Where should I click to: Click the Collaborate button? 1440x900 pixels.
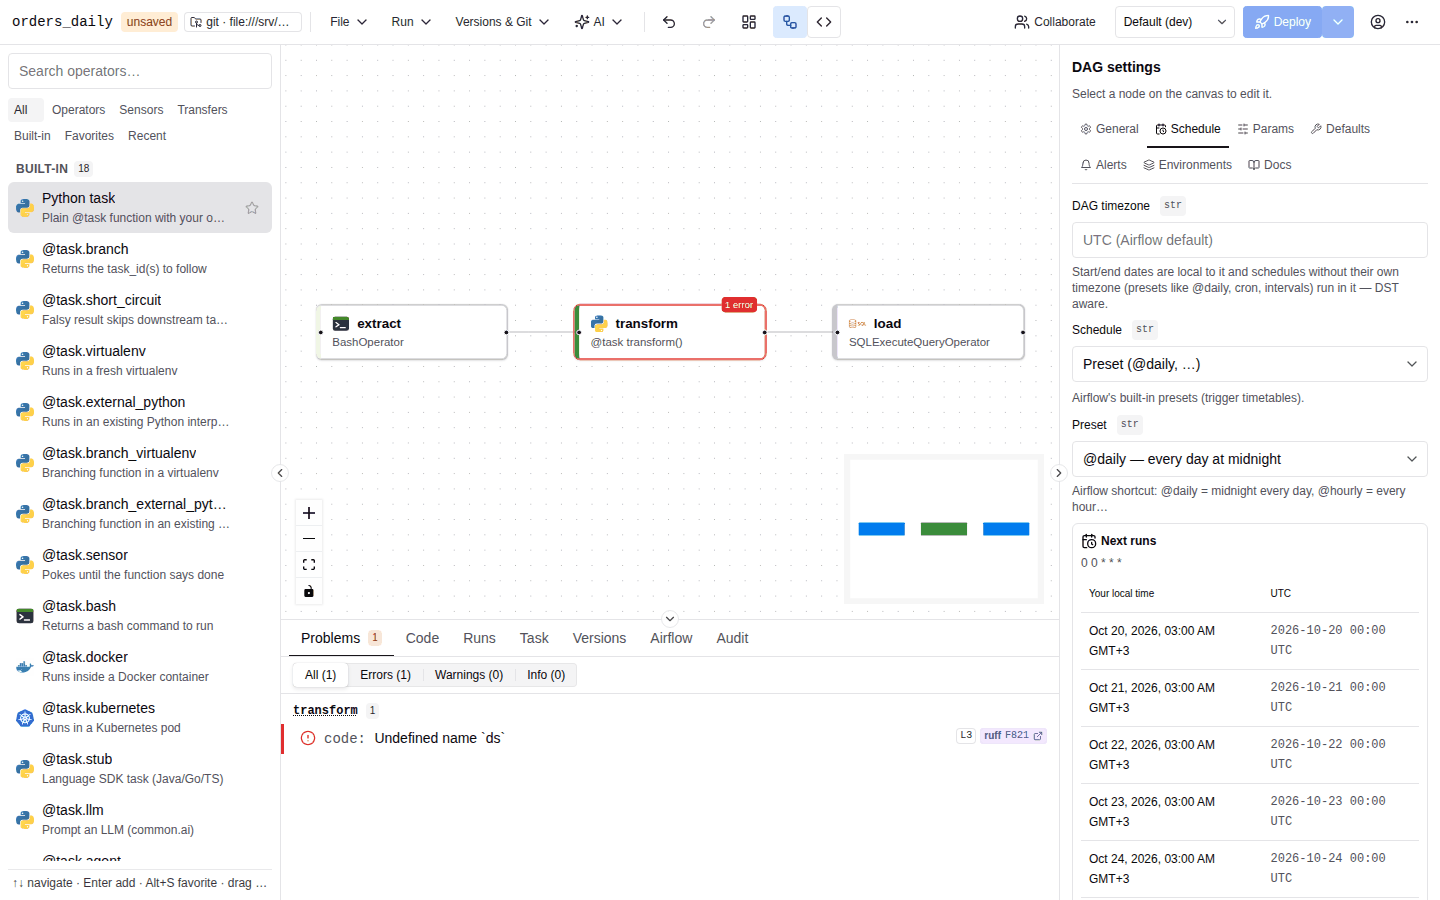click(x=1055, y=22)
